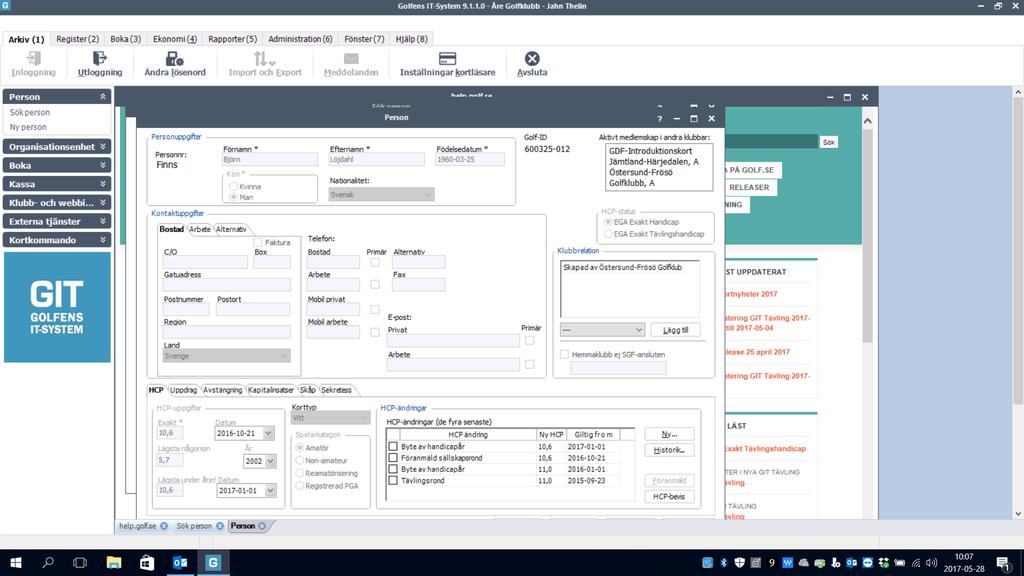Viewport: 1024px width, 576px height.
Task: Click the Mobil privat input field
Action: coord(333,309)
